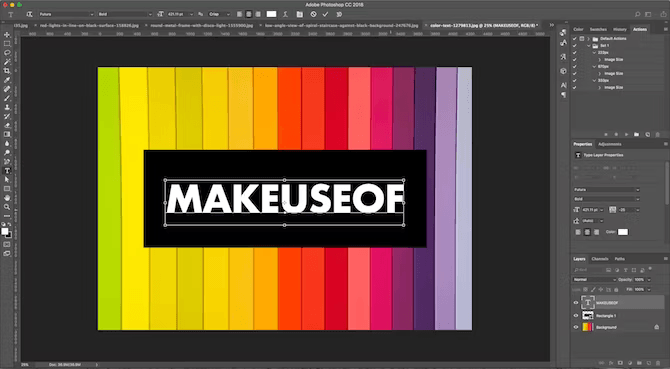Hide the Rectangle 1 layer
Viewport: 670px width, 369px height.
tap(576, 316)
